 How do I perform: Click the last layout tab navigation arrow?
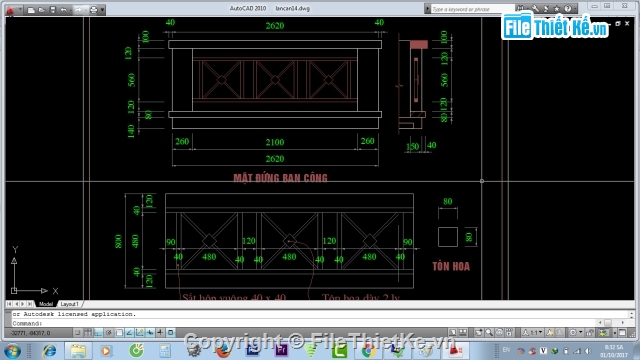[x=30, y=304]
